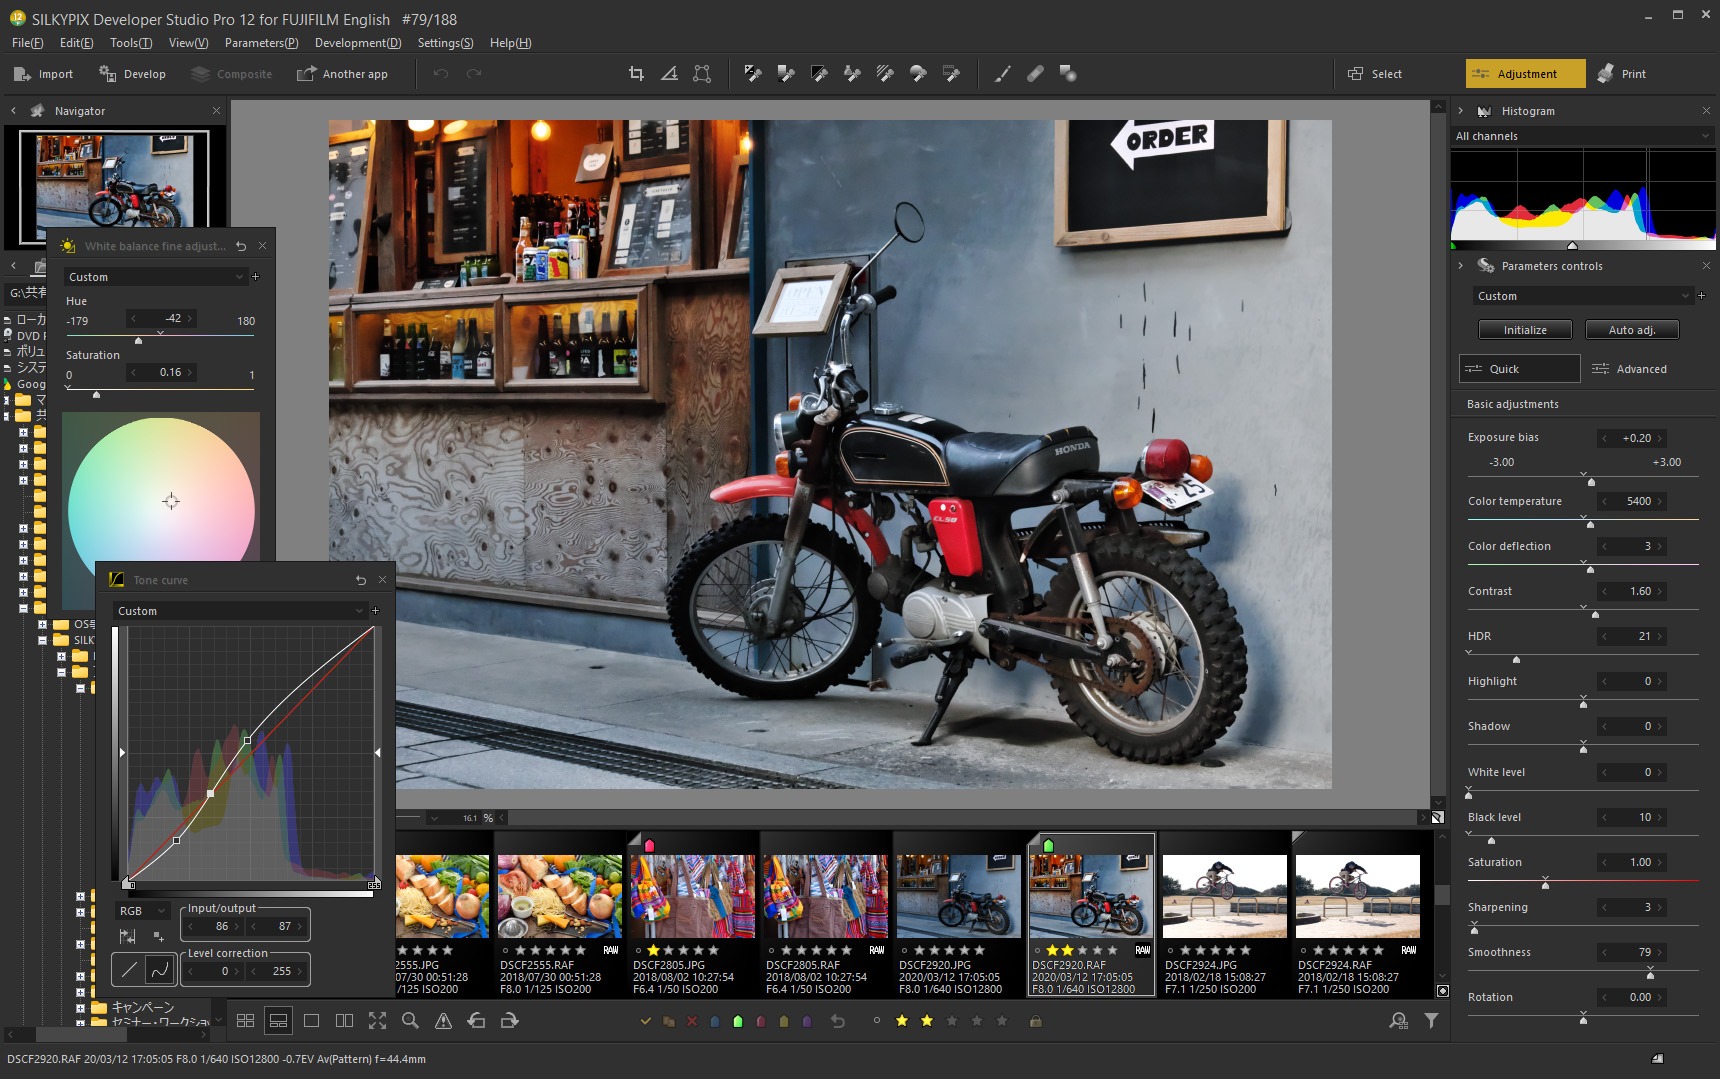
Task: Switch to single preview view
Action: pyautogui.click(x=311, y=1020)
